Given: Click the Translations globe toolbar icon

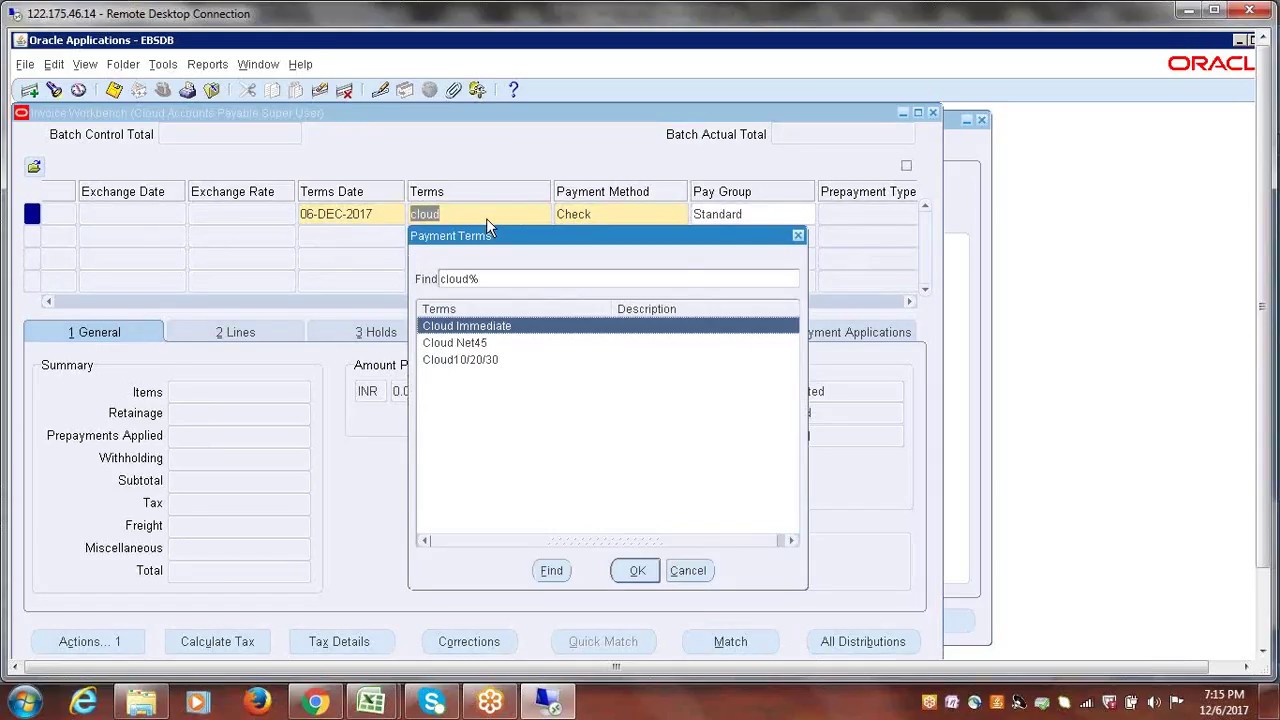Looking at the screenshot, I should [429, 90].
